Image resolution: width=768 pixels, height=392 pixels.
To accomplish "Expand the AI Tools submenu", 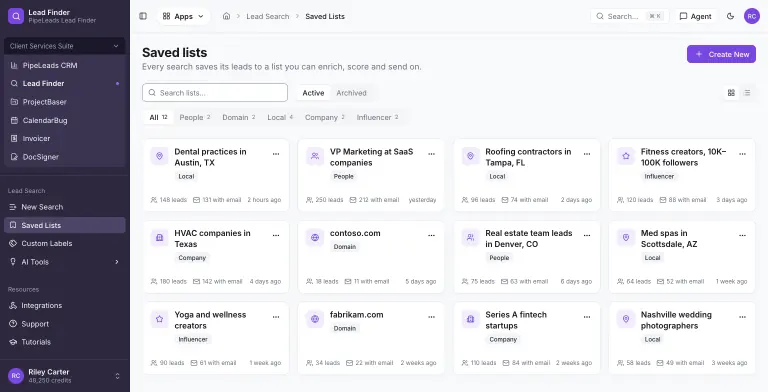I will (x=65, y=262).
